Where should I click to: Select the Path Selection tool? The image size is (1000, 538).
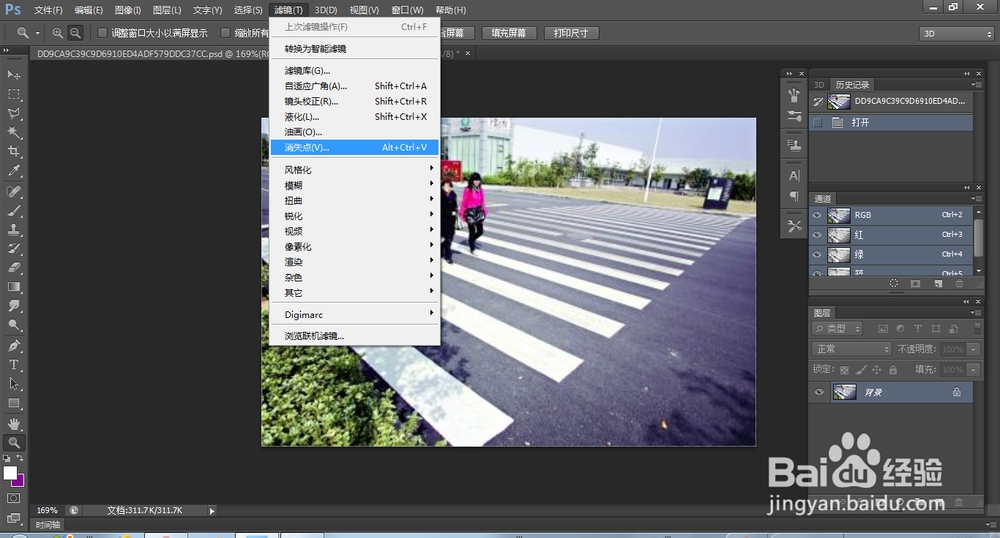[13, 384]
